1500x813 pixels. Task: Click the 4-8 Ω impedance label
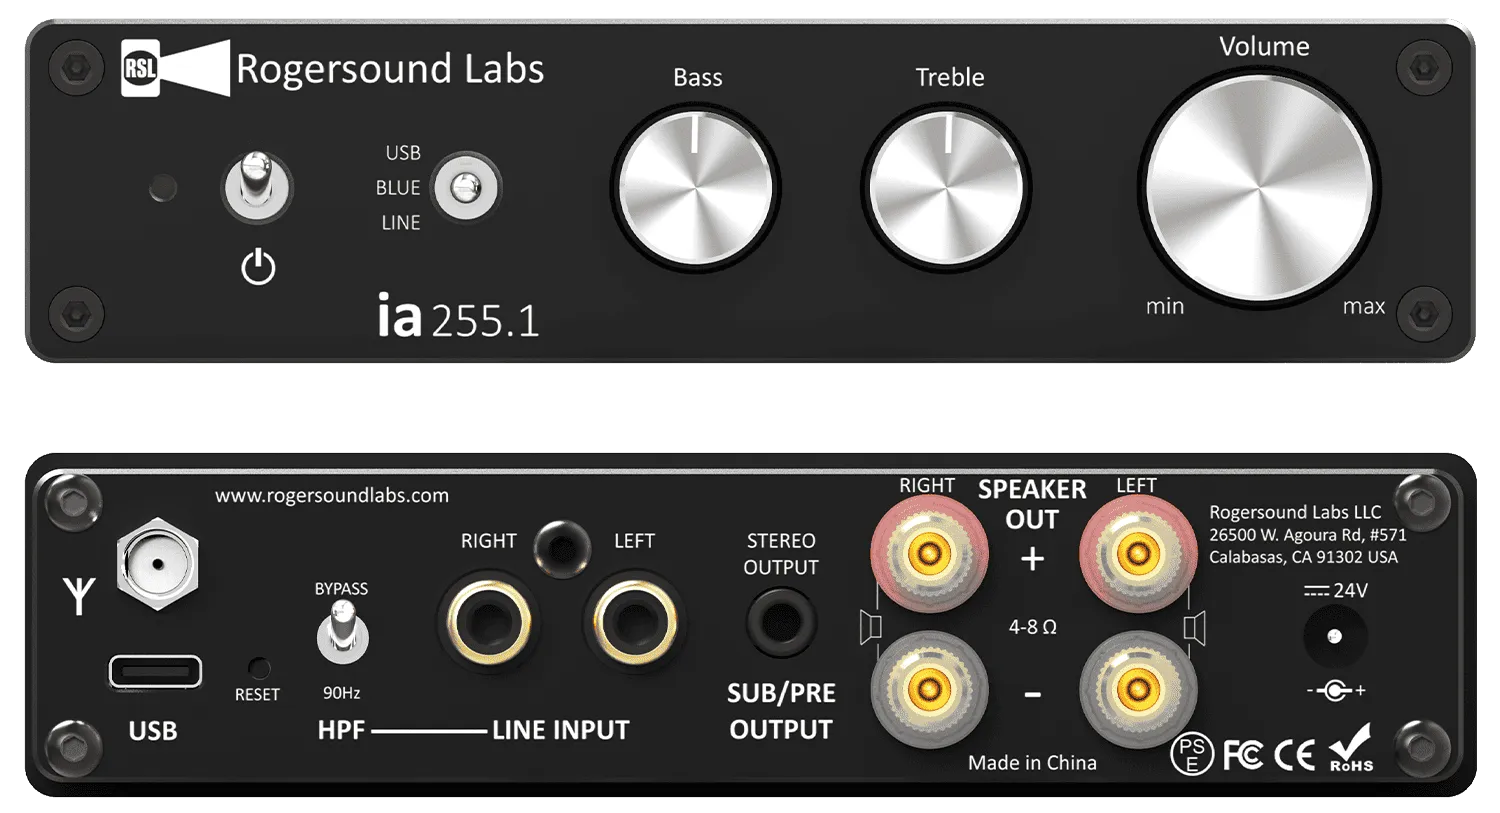[x=1033, y=627]
